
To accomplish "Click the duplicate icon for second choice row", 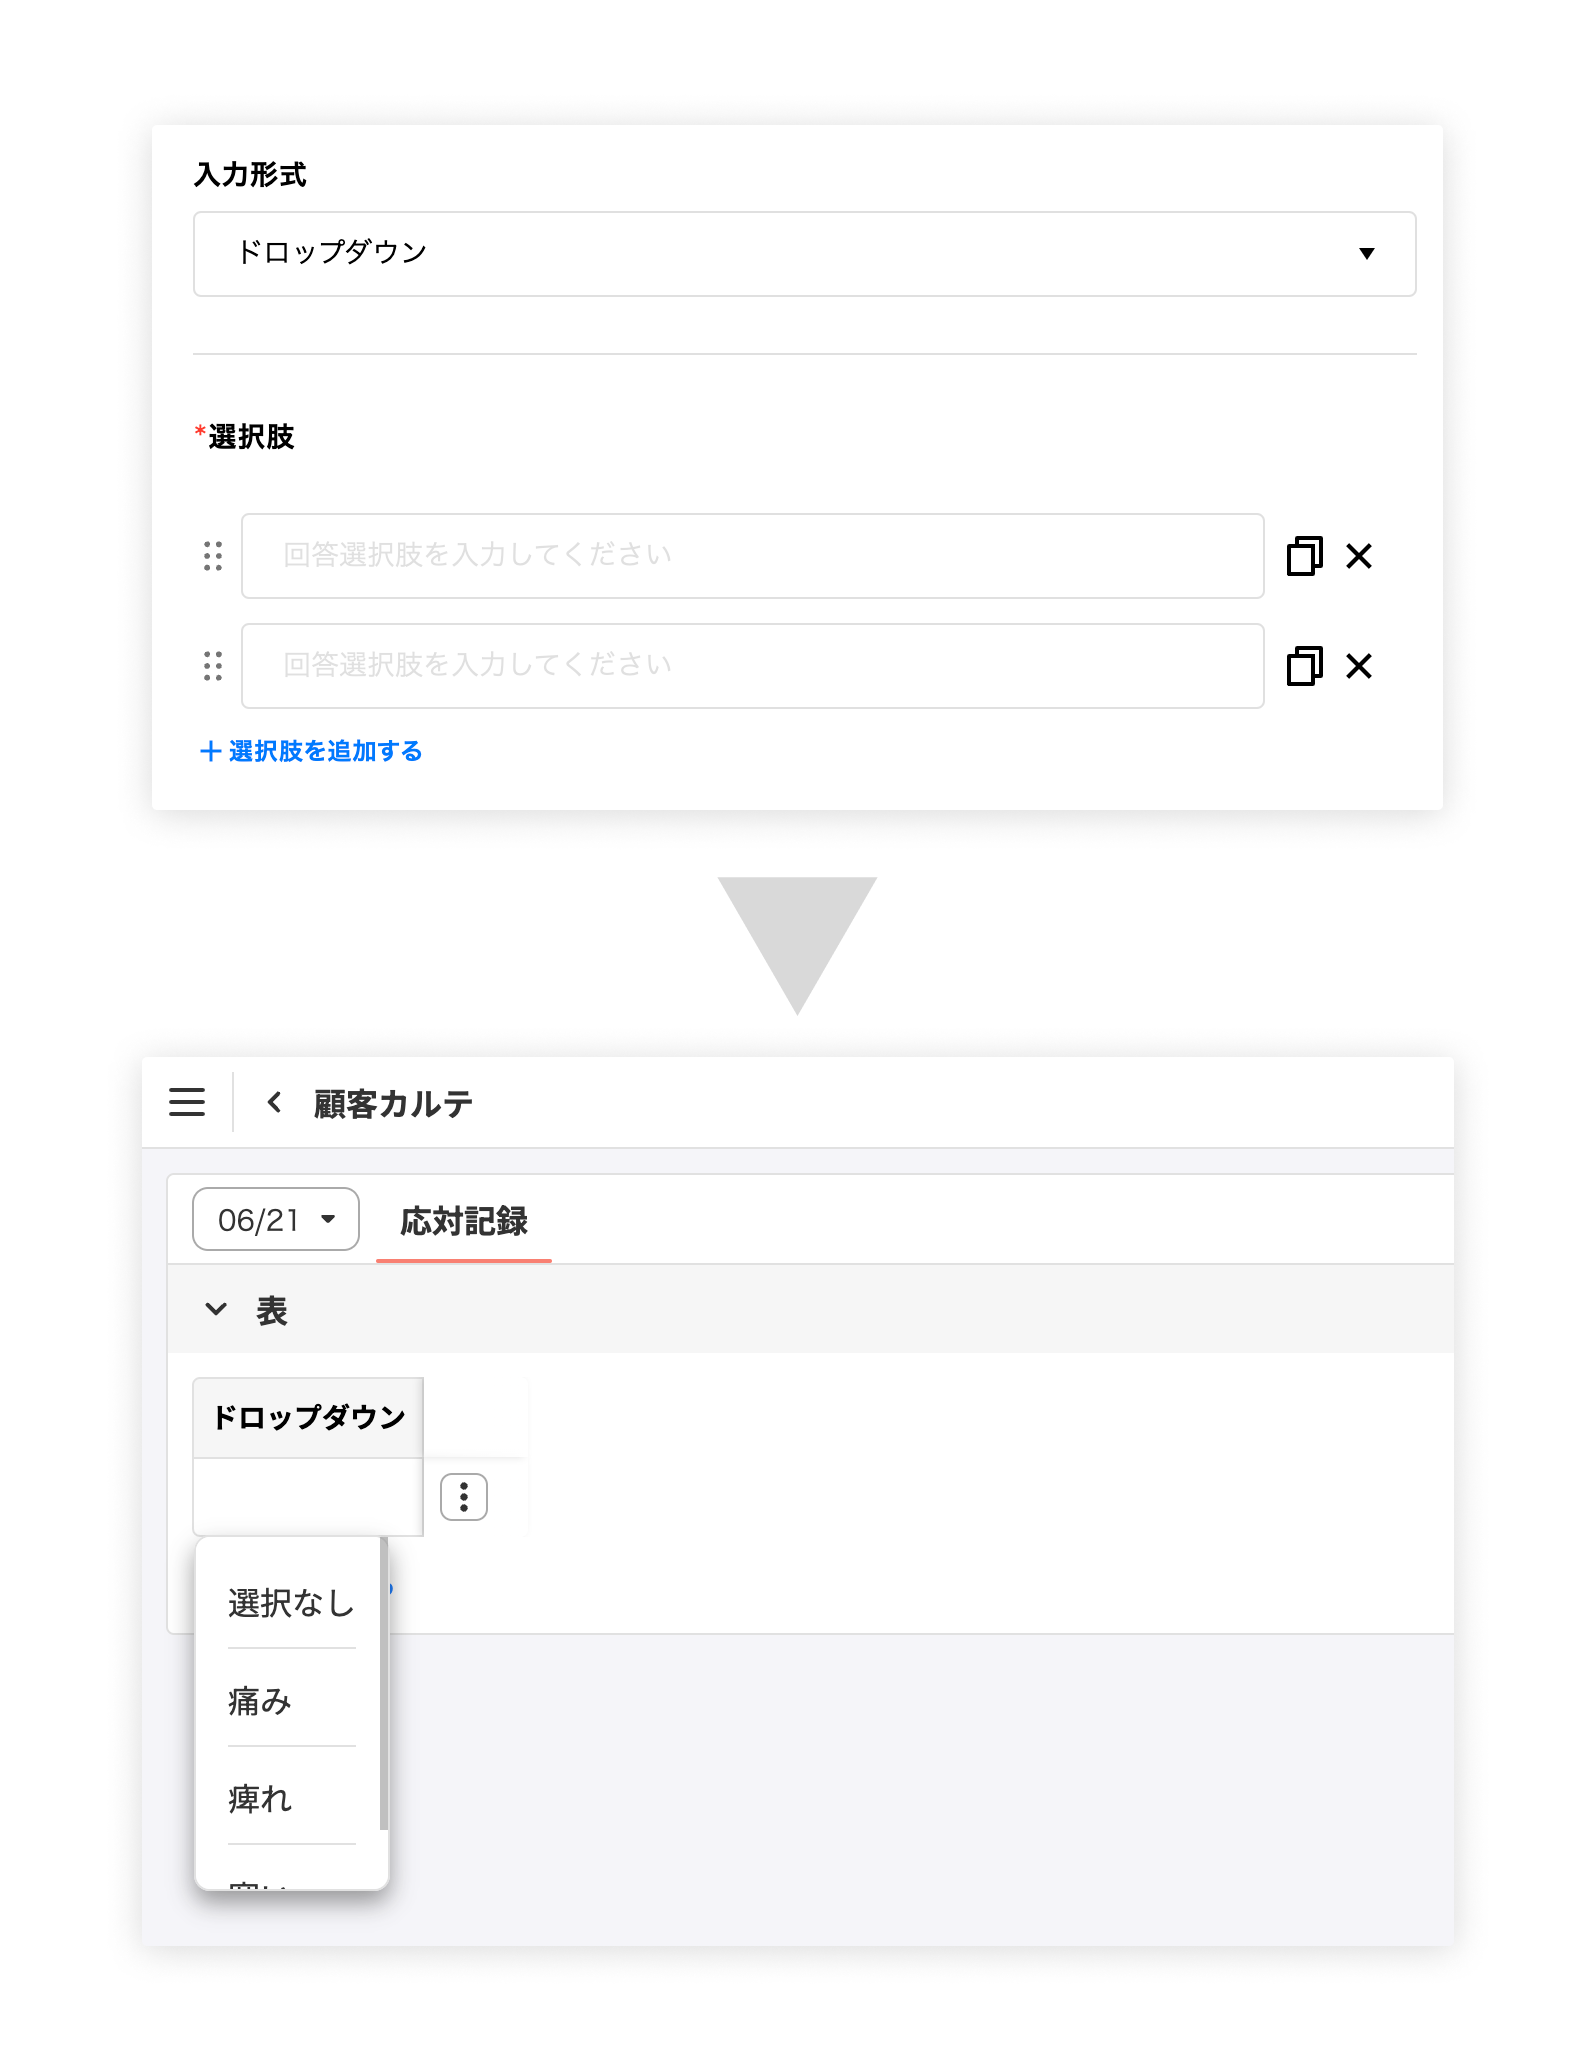I will (x=1304, y=666).
